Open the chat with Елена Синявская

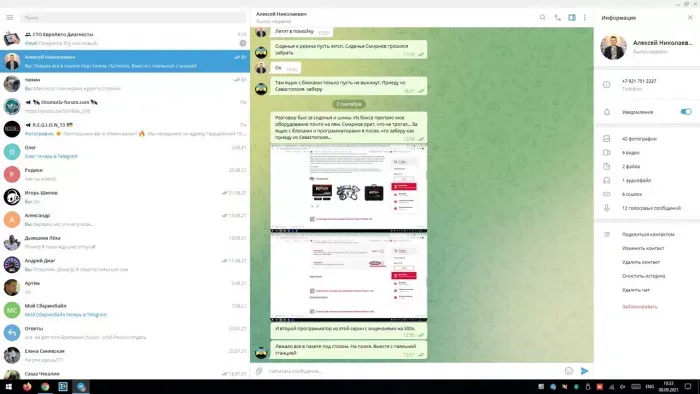point(125,355)
